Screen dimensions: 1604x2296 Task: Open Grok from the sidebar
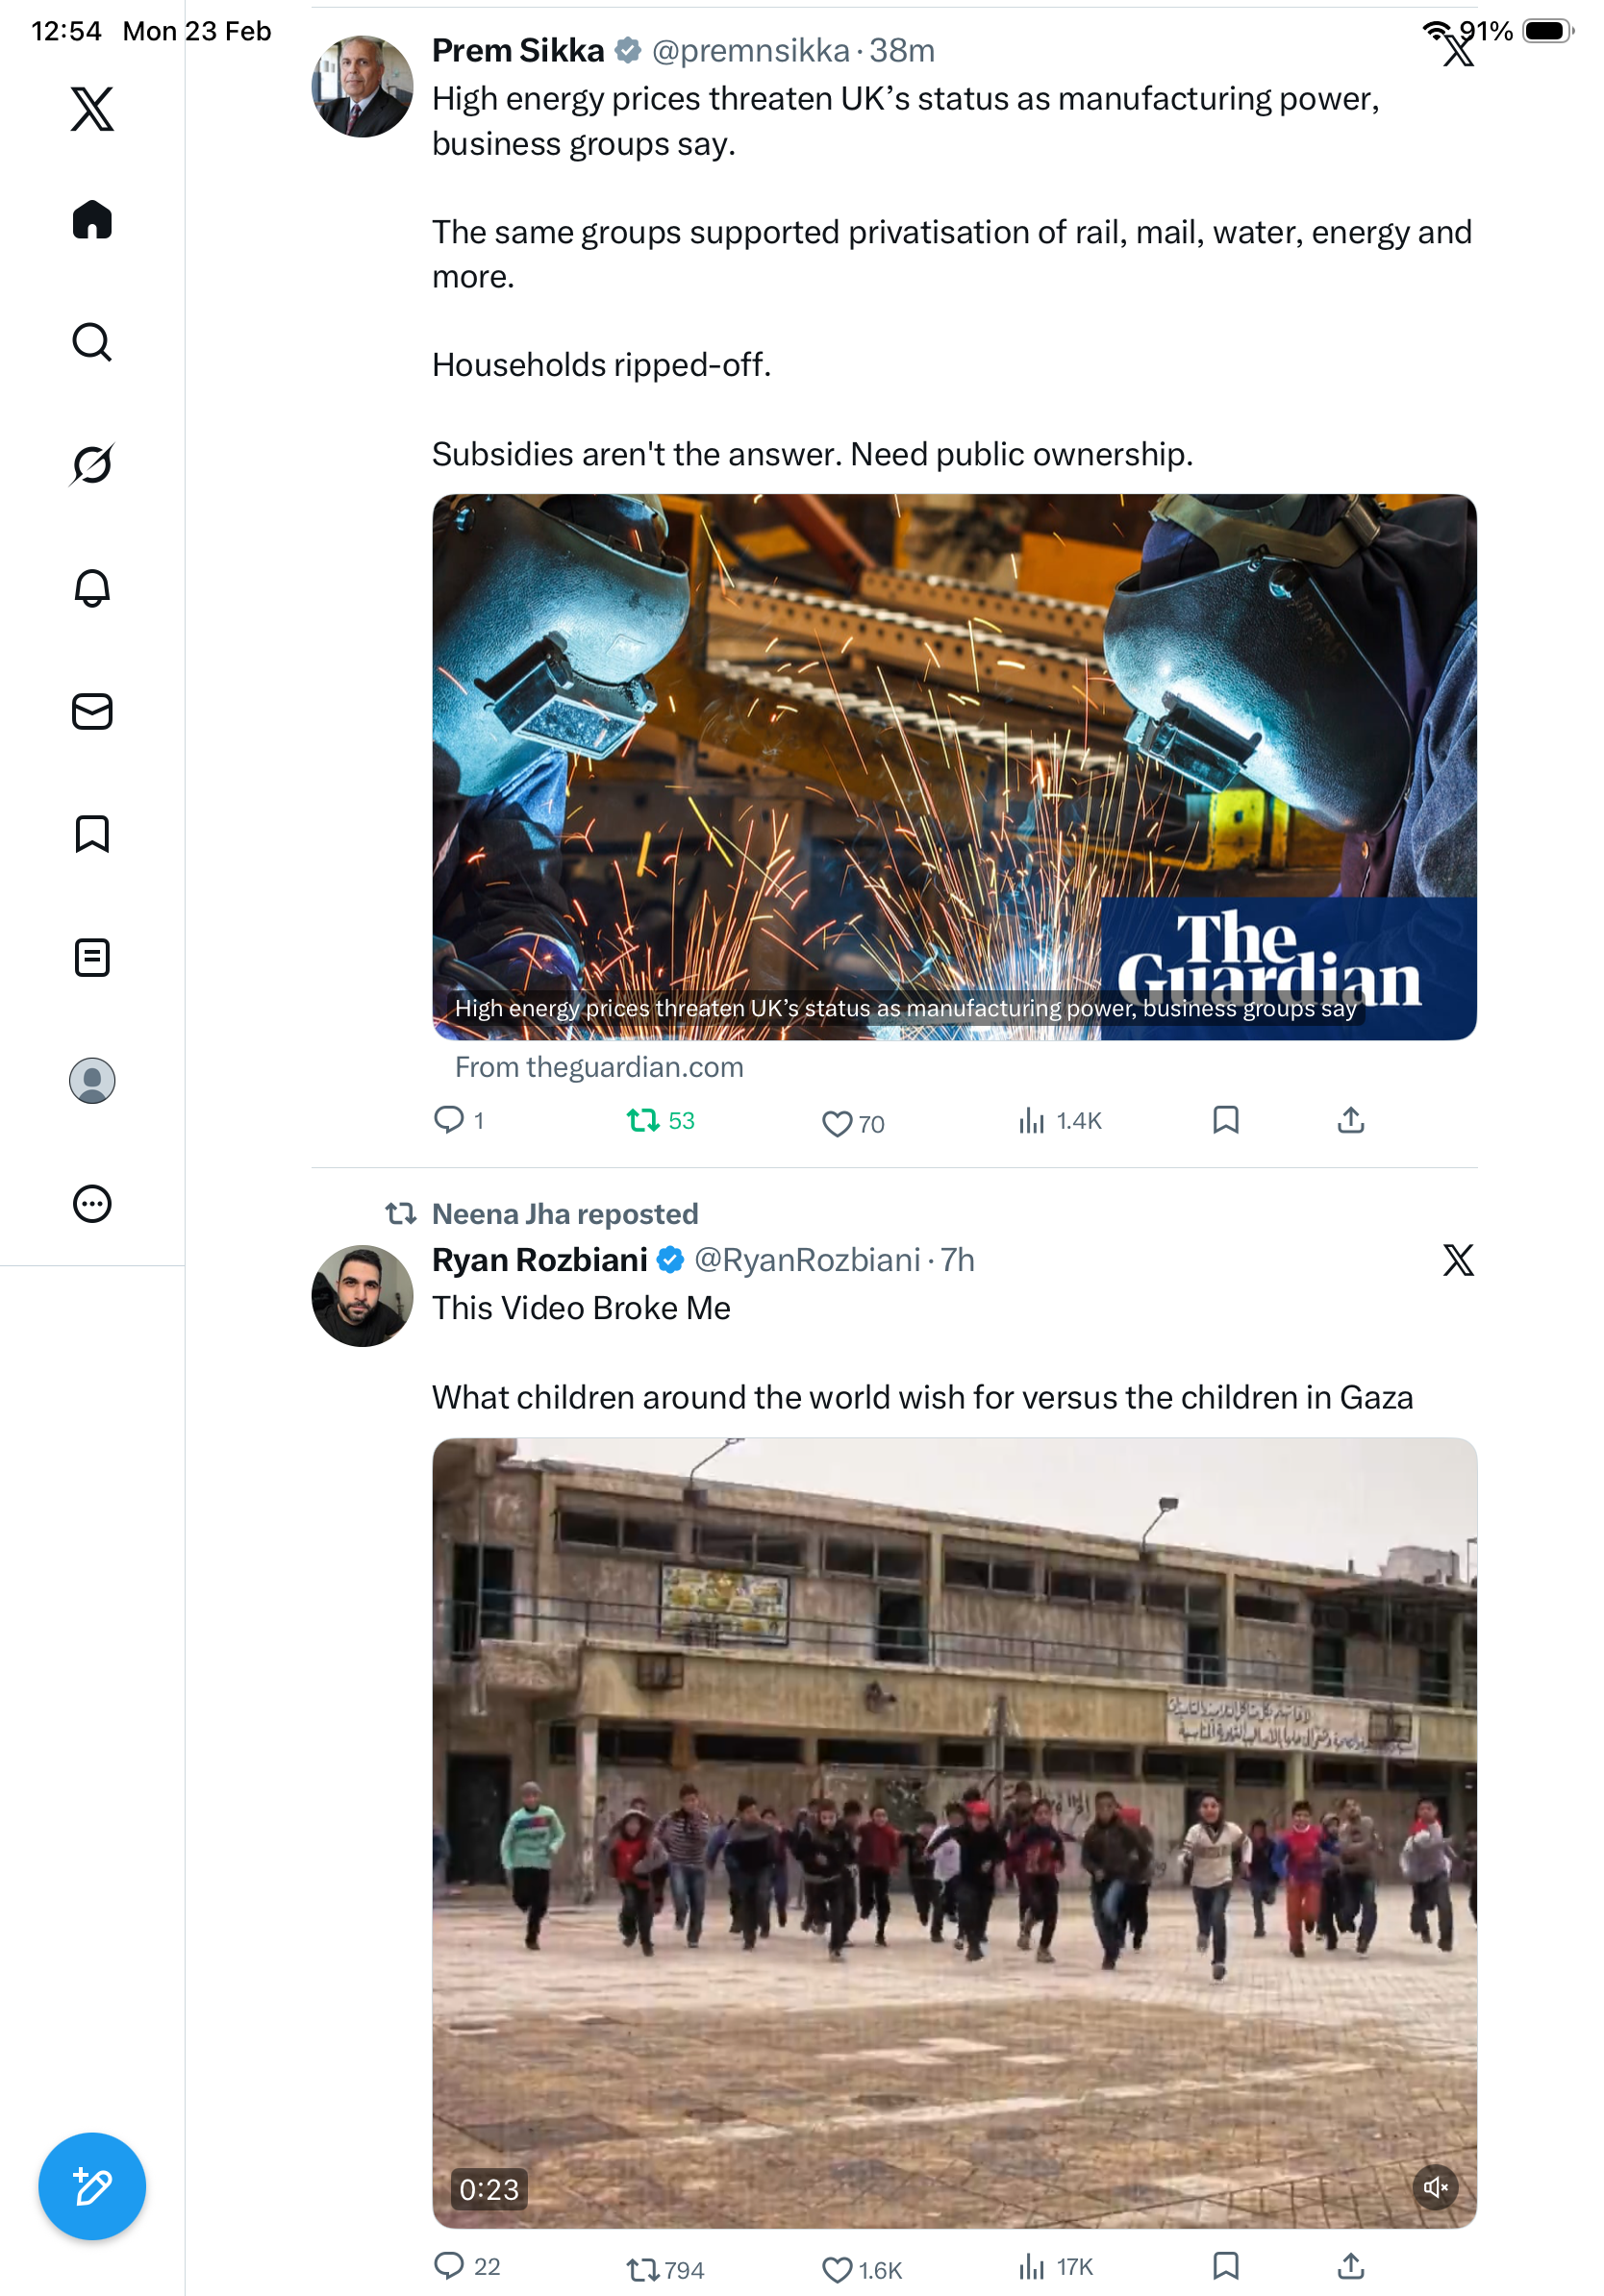92,464
